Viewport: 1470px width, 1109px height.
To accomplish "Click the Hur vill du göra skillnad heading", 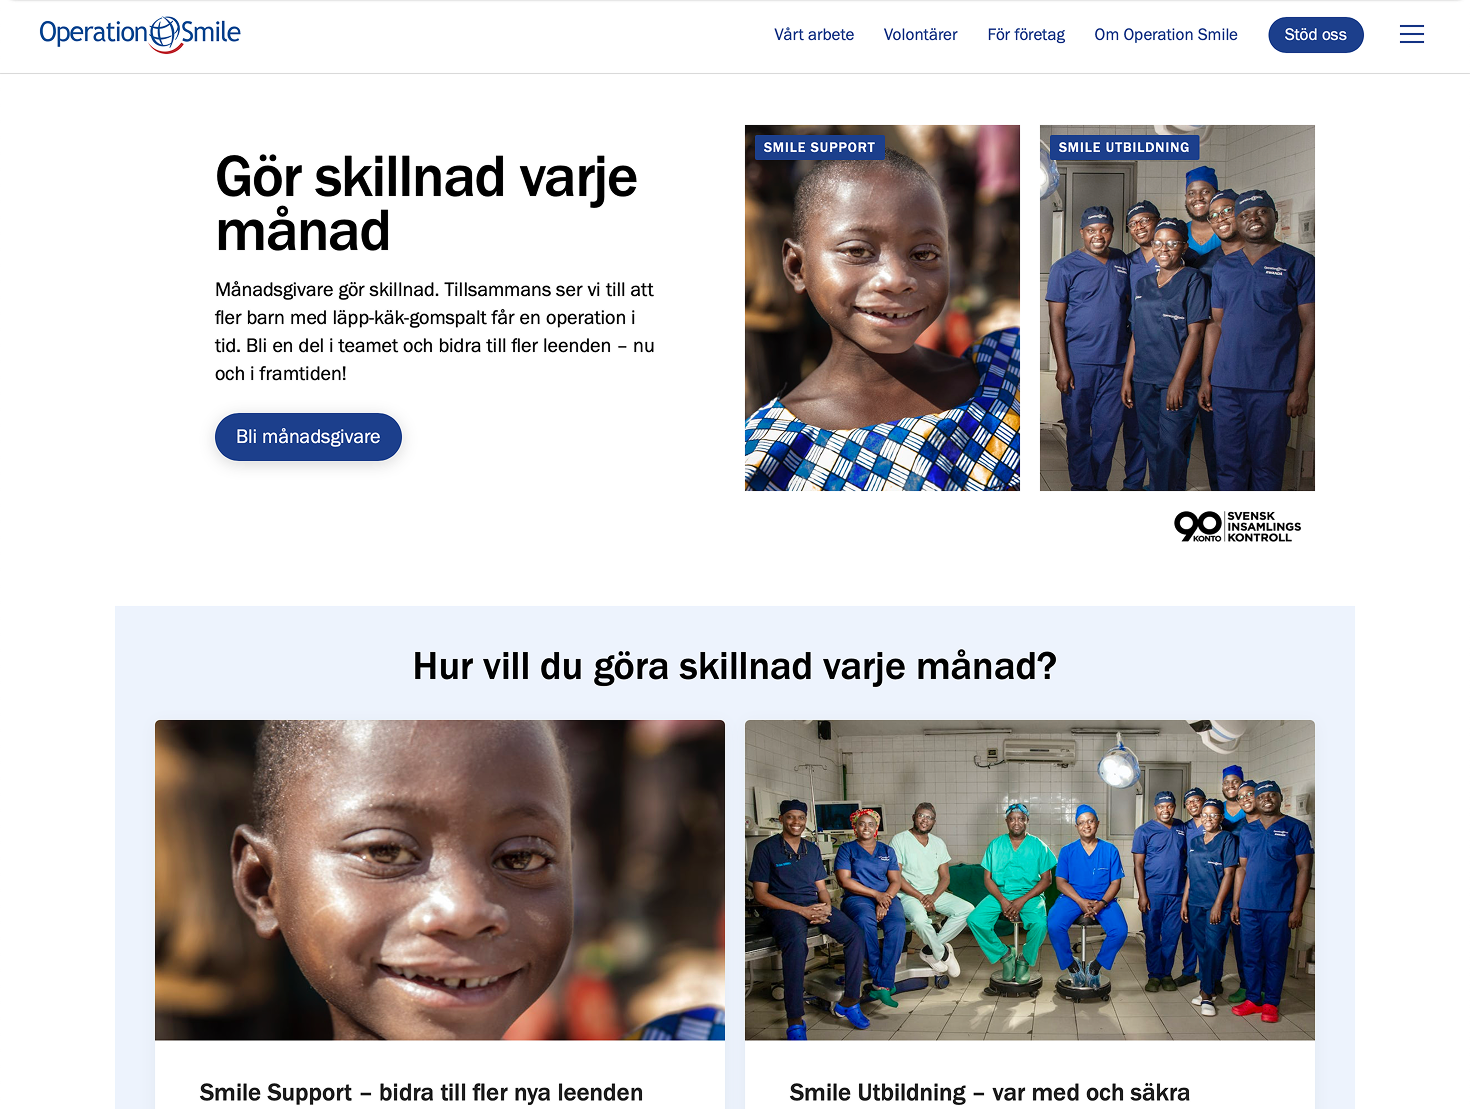I will click(x=735, y=667).
